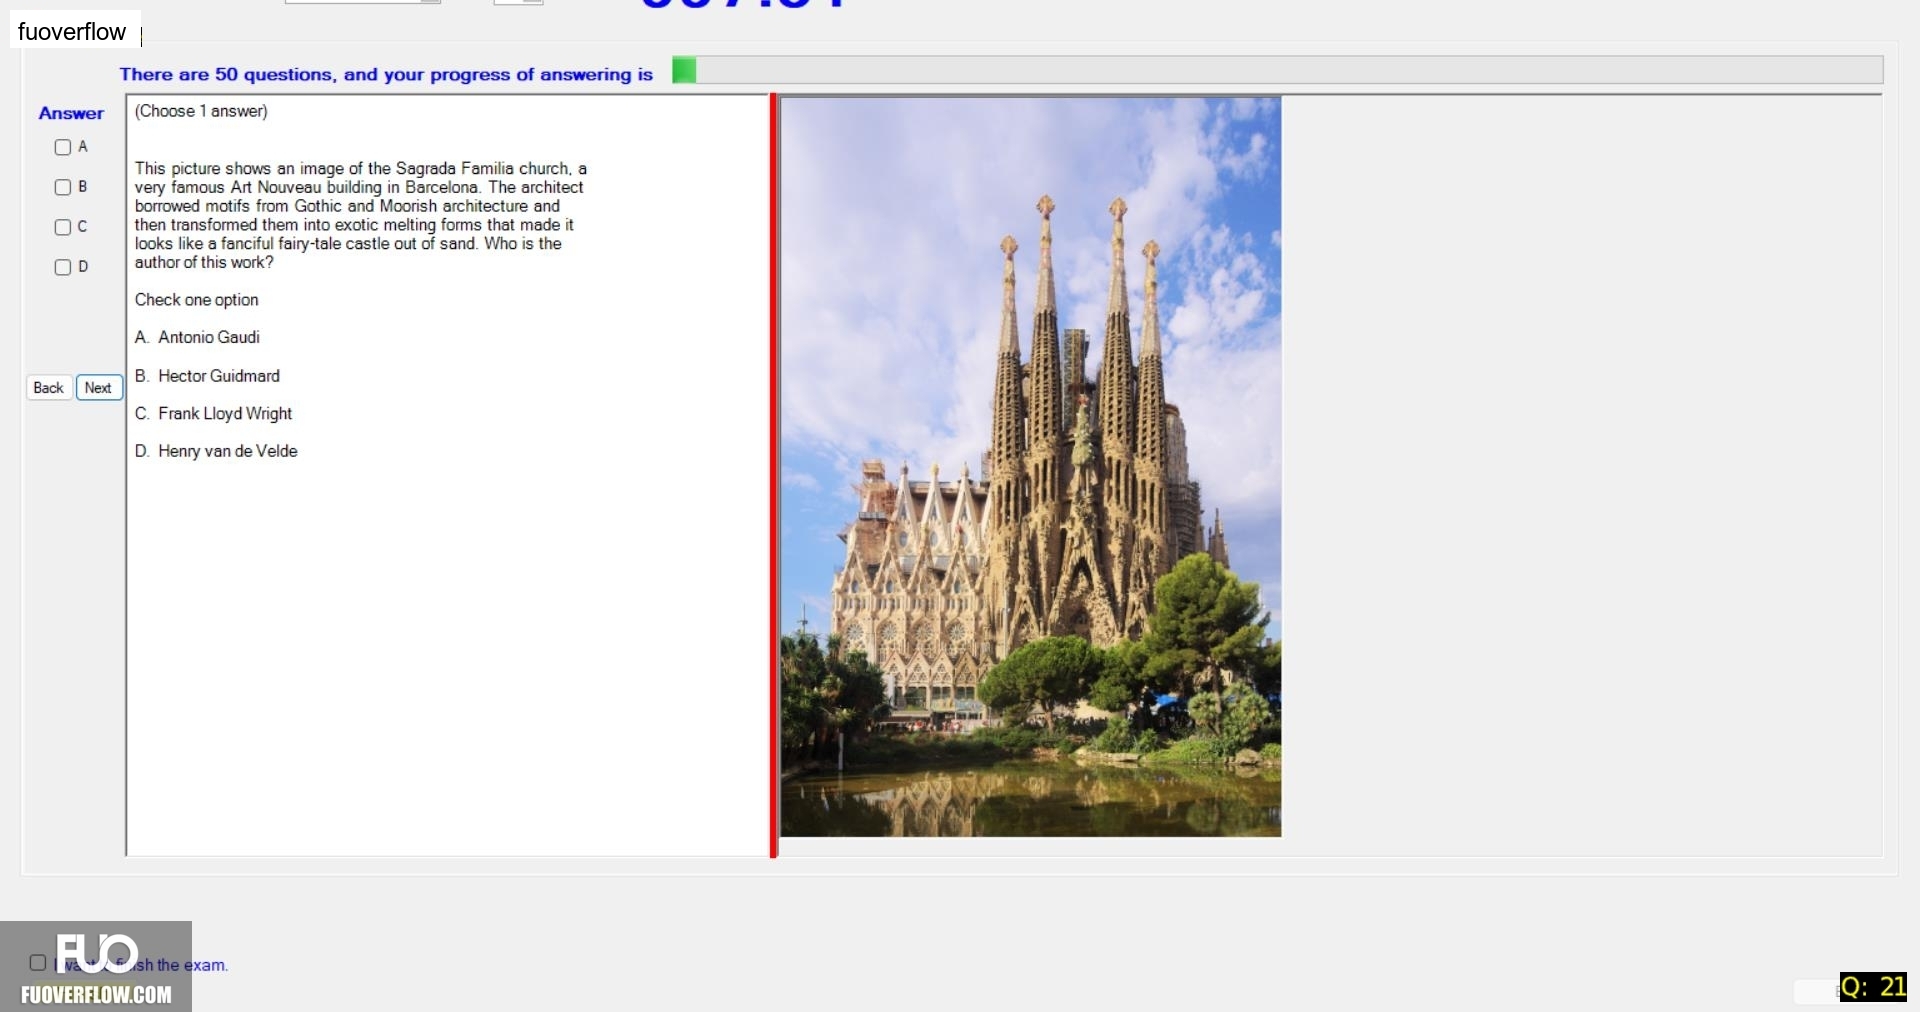The width and height of the screenshot is (1920, 1012).
Task: Click the 'fuoverflow' title label
Action: (x=72, y=32)
